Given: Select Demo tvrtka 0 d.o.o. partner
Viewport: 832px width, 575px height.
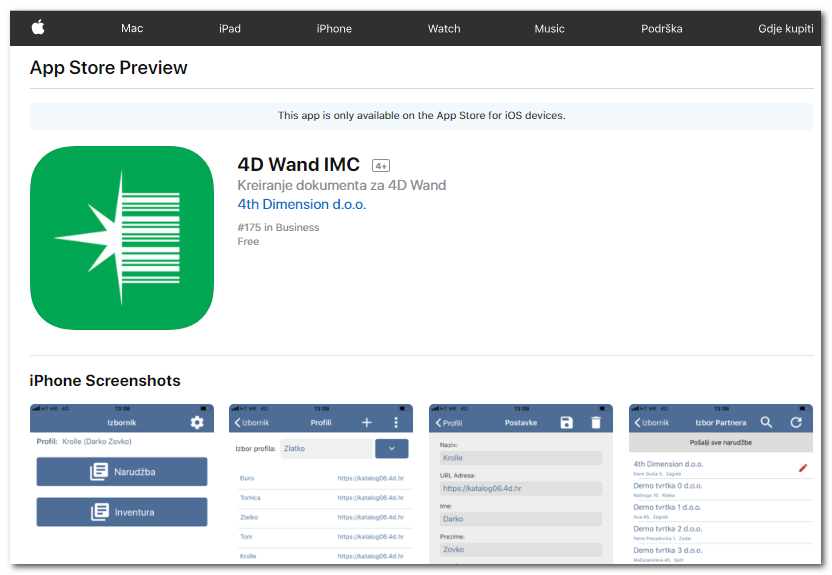Looking at the screenshot, I should click(x=722, y=489).
